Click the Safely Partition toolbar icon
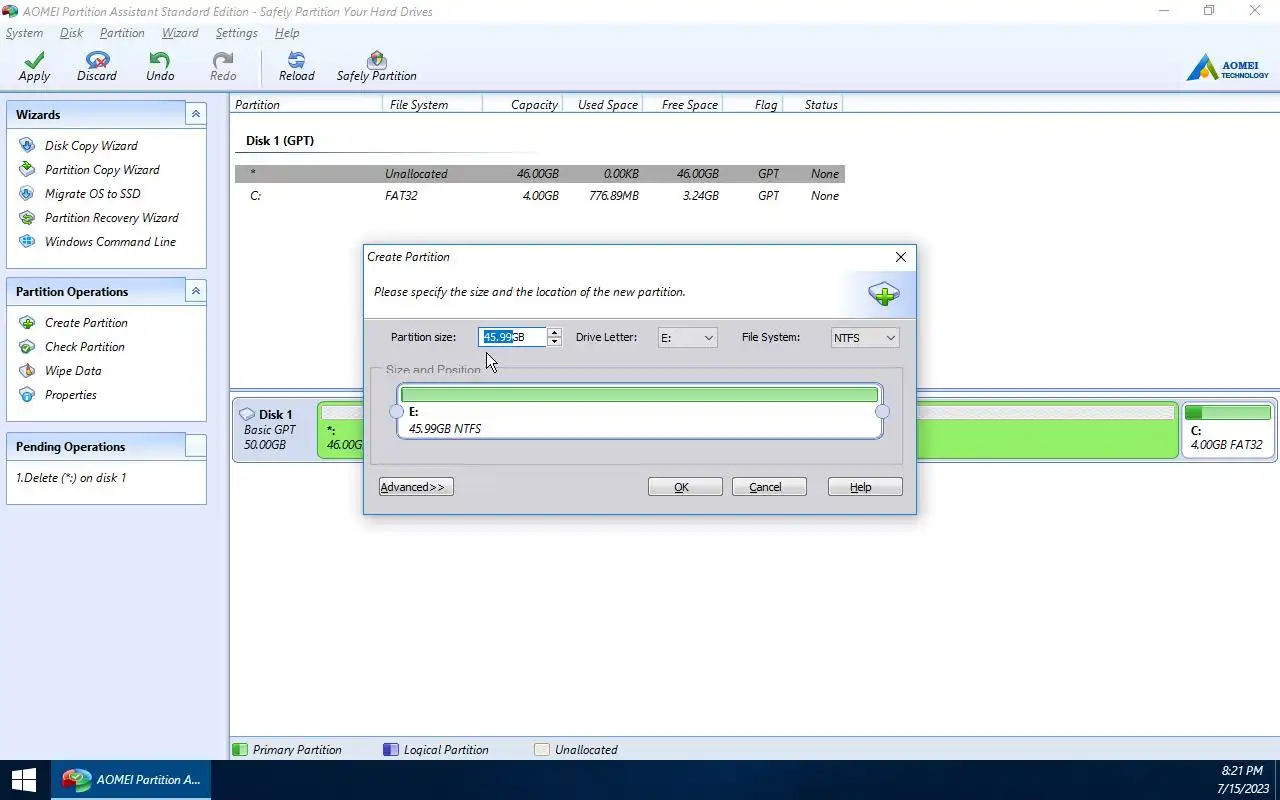 [376, 60]
